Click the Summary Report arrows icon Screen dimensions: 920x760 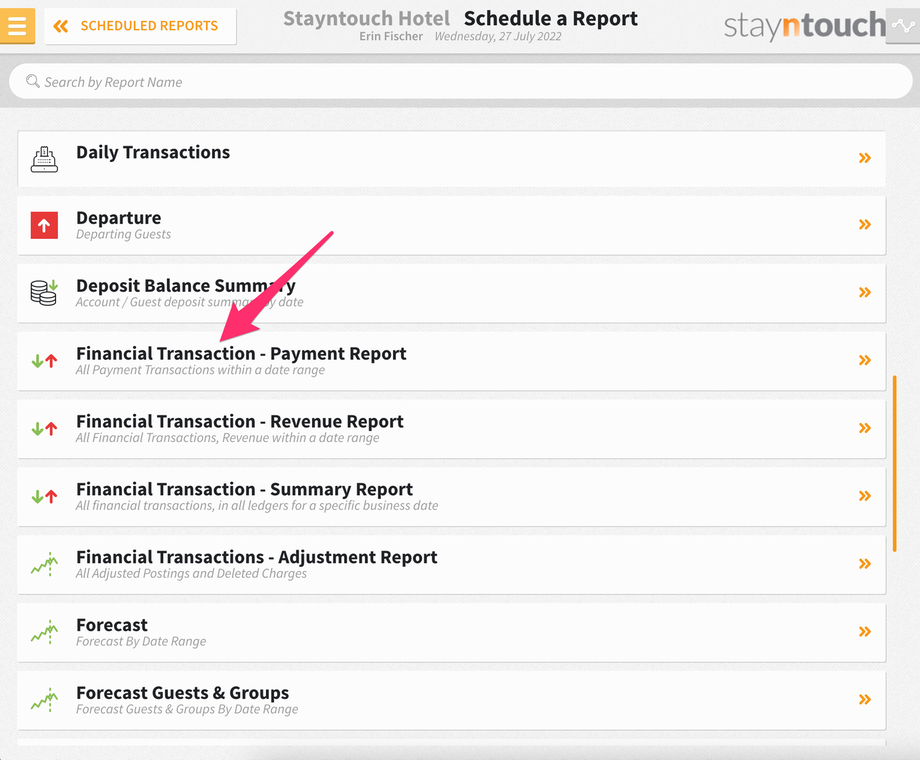44,497
